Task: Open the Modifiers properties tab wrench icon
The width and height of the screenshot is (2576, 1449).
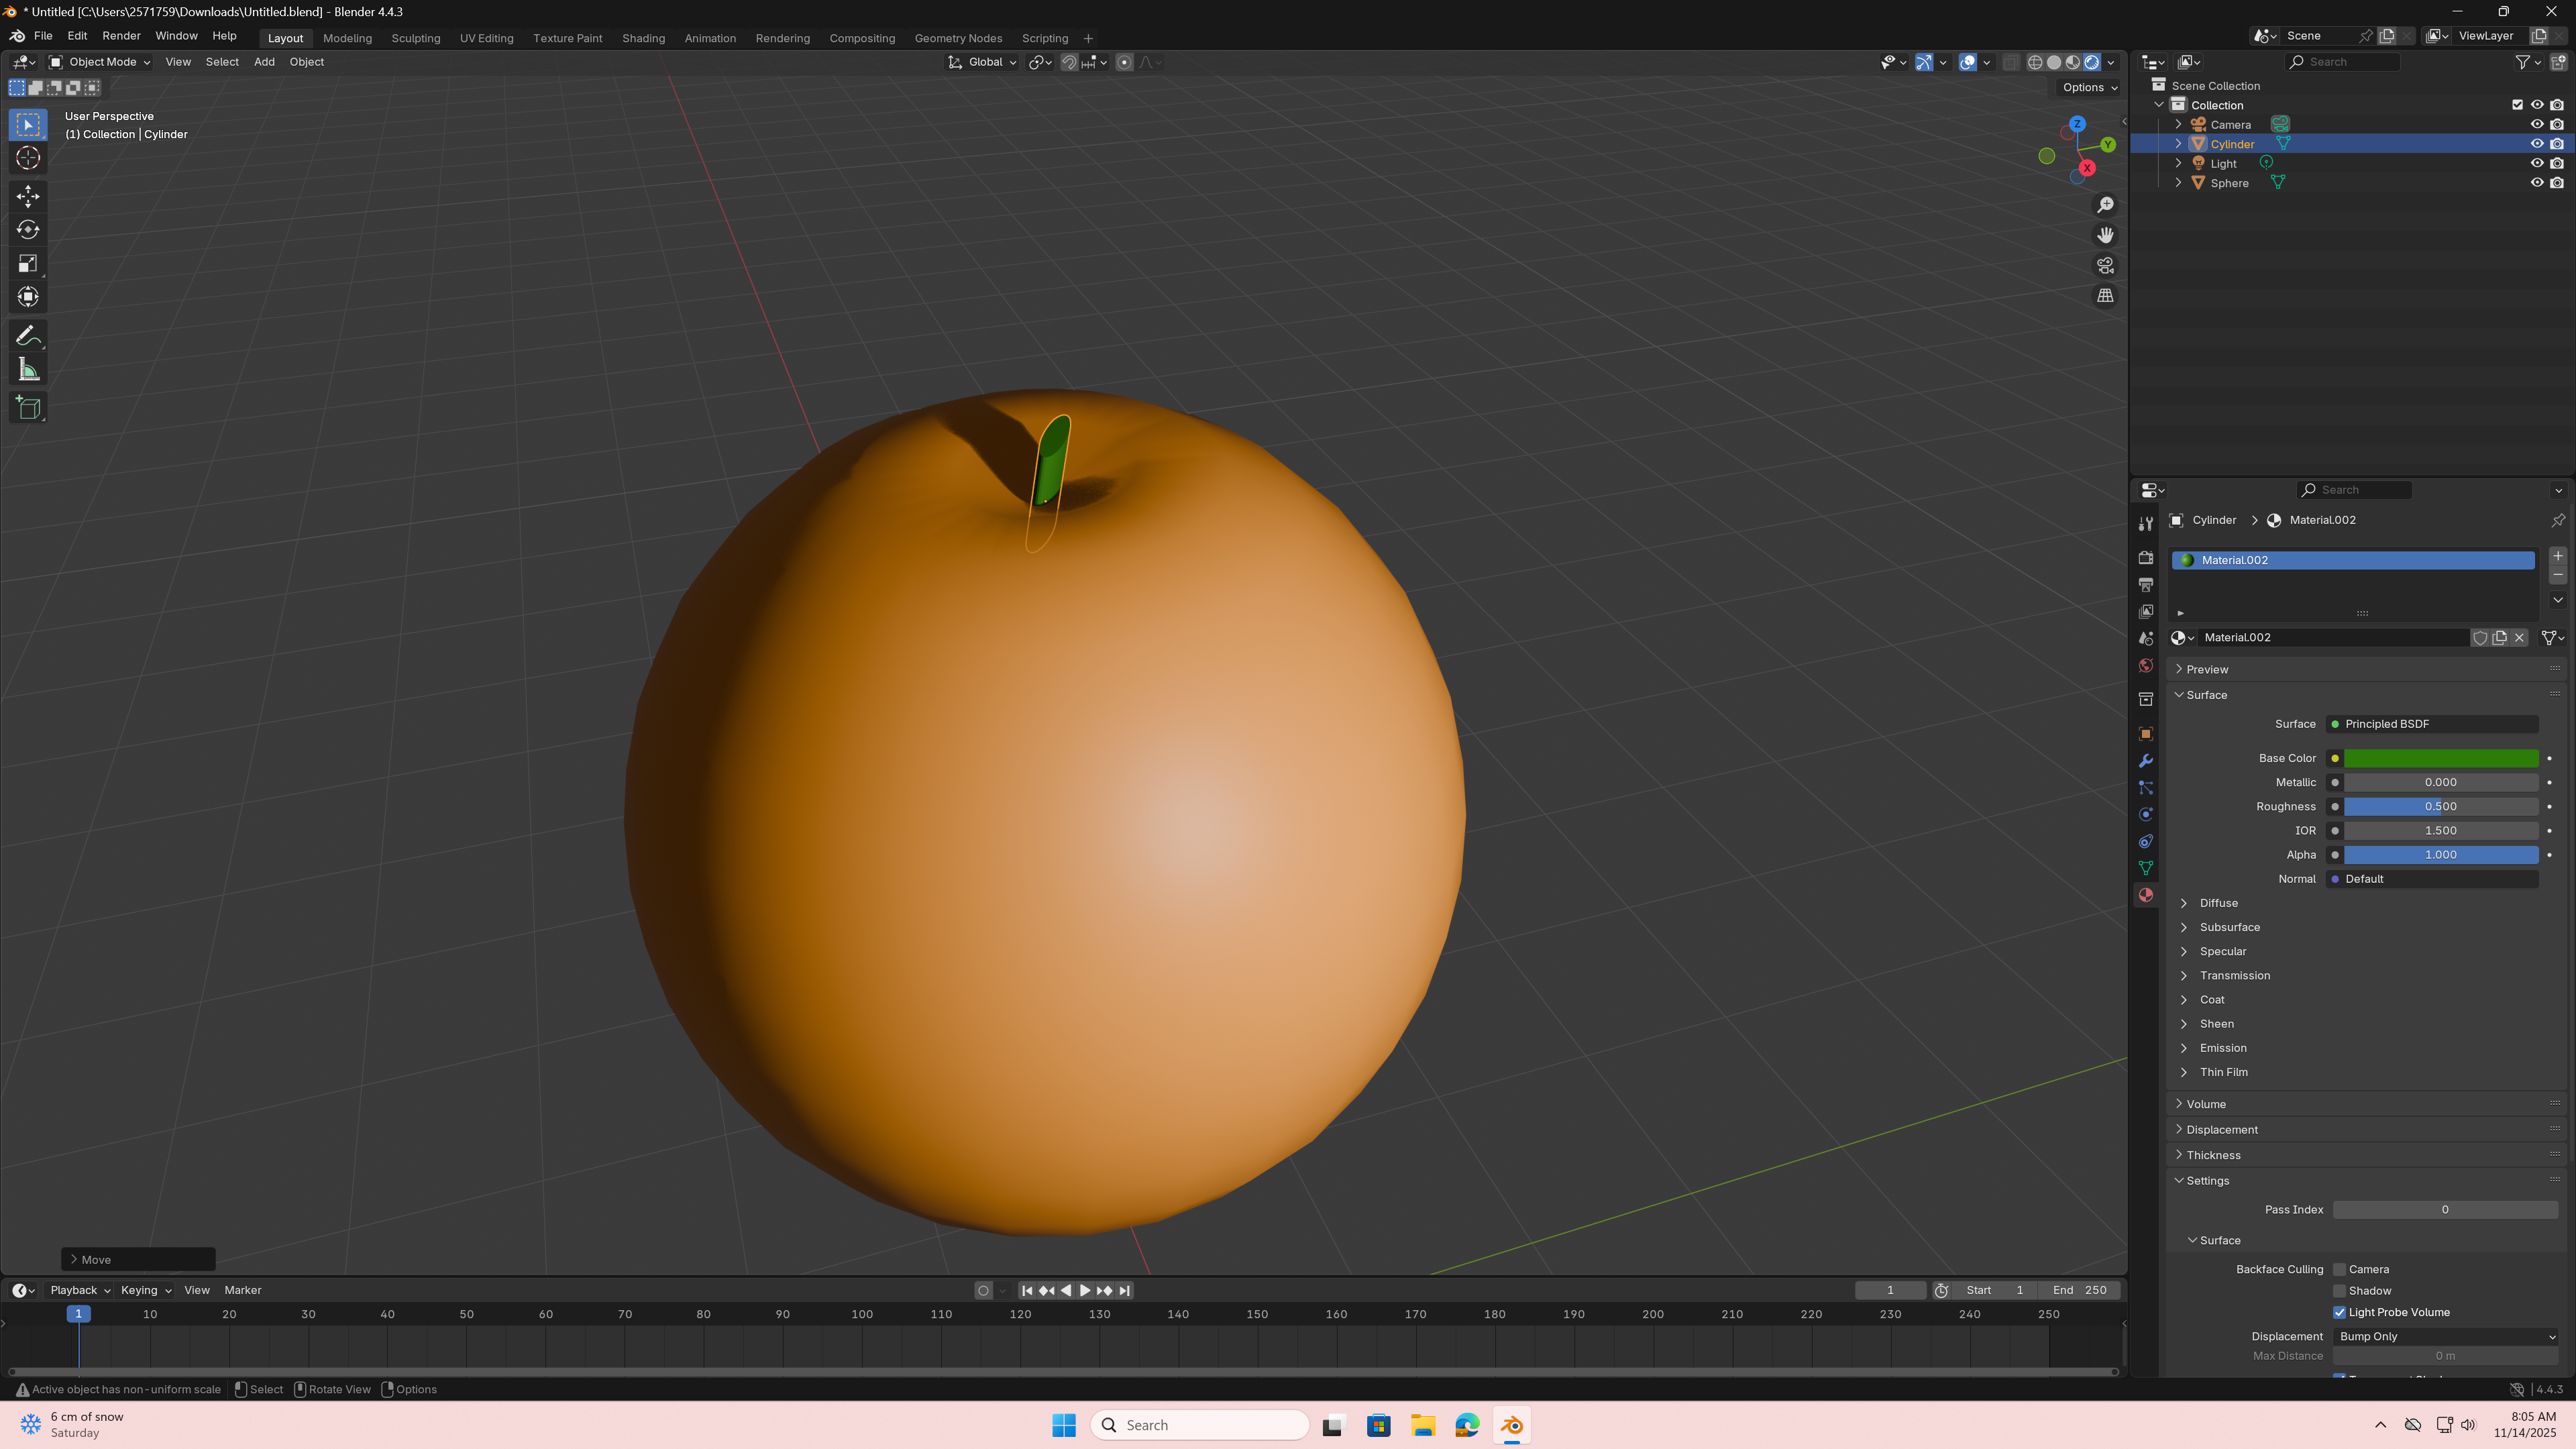Action: point(2146,761)
